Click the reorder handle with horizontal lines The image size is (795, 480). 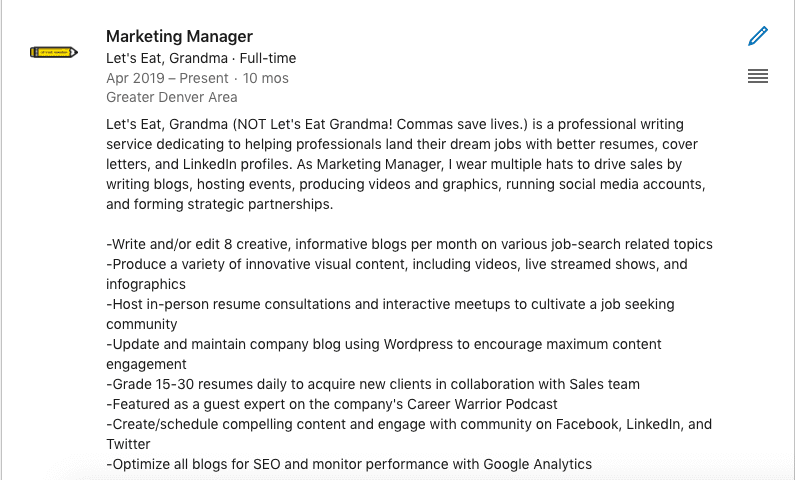click(758, 76)
